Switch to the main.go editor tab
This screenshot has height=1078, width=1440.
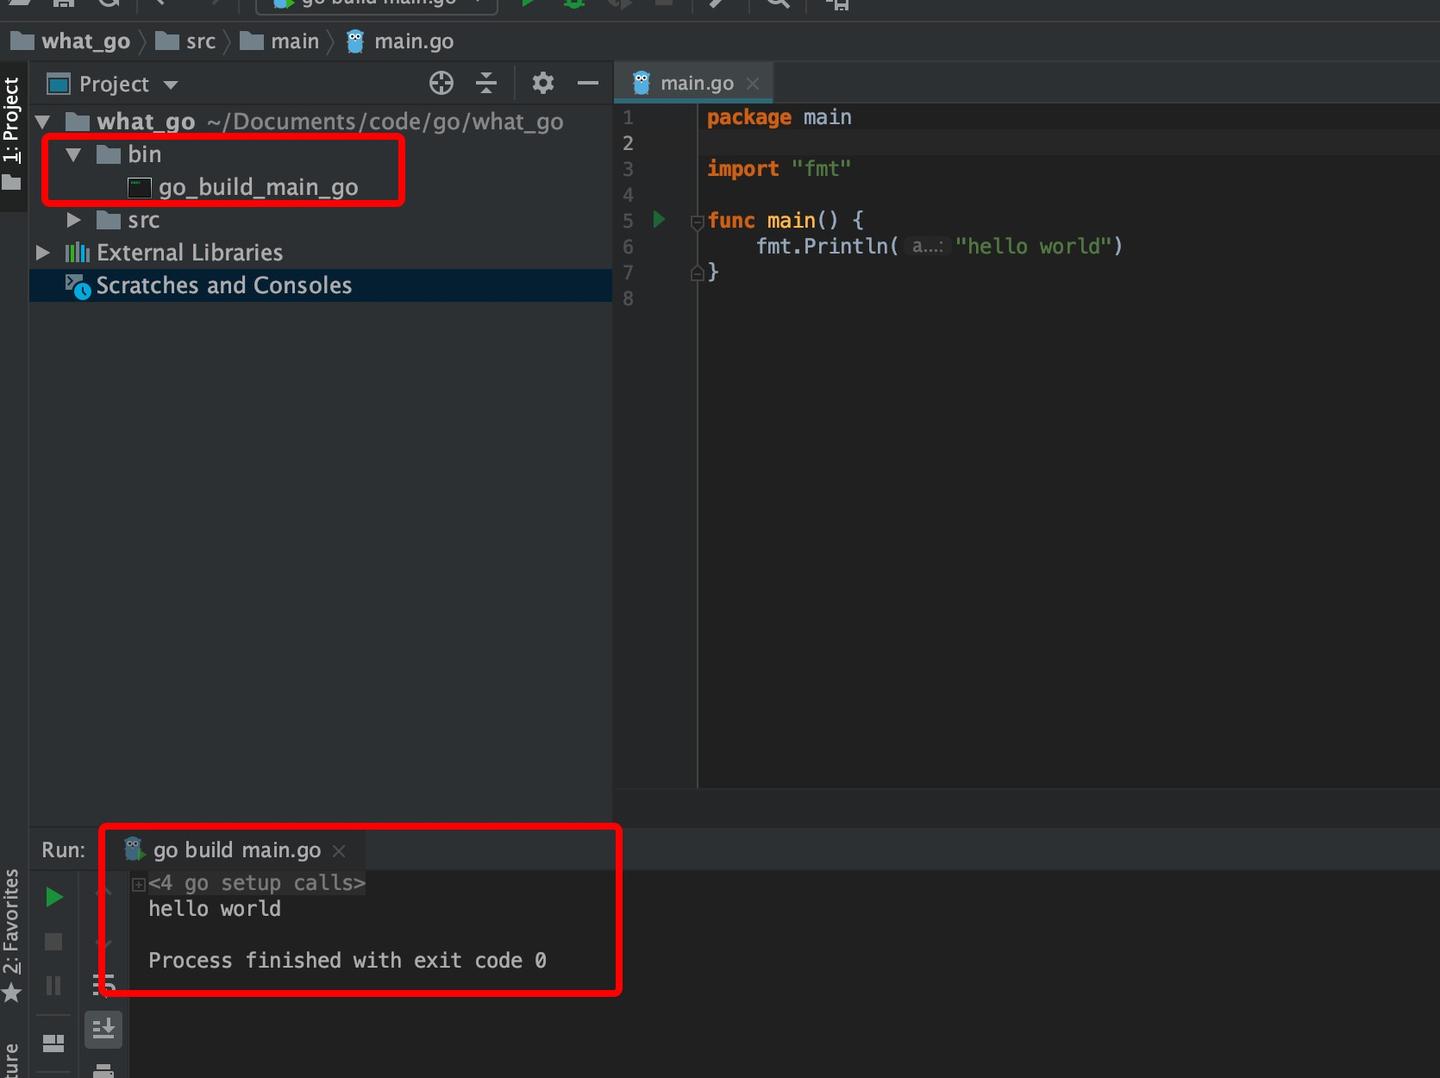(x=696, y=83)
